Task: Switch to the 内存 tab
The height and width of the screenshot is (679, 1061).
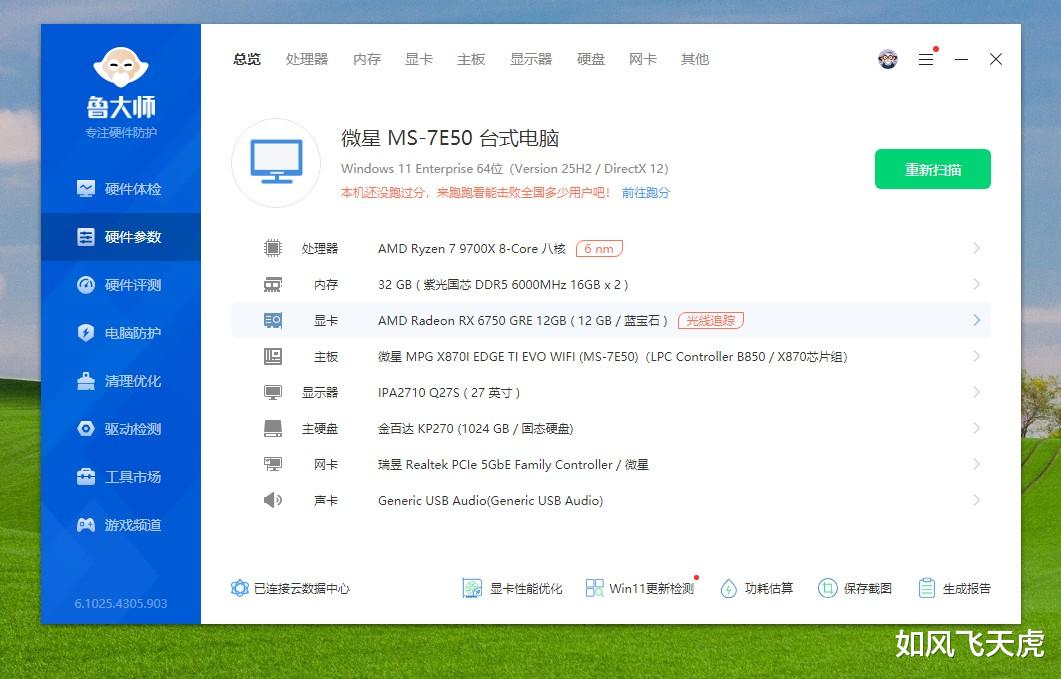Action: point(367,60)
